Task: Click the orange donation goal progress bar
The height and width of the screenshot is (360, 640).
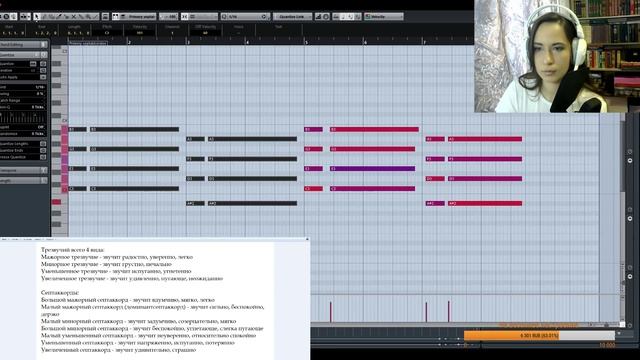Action: click(539, 336)
